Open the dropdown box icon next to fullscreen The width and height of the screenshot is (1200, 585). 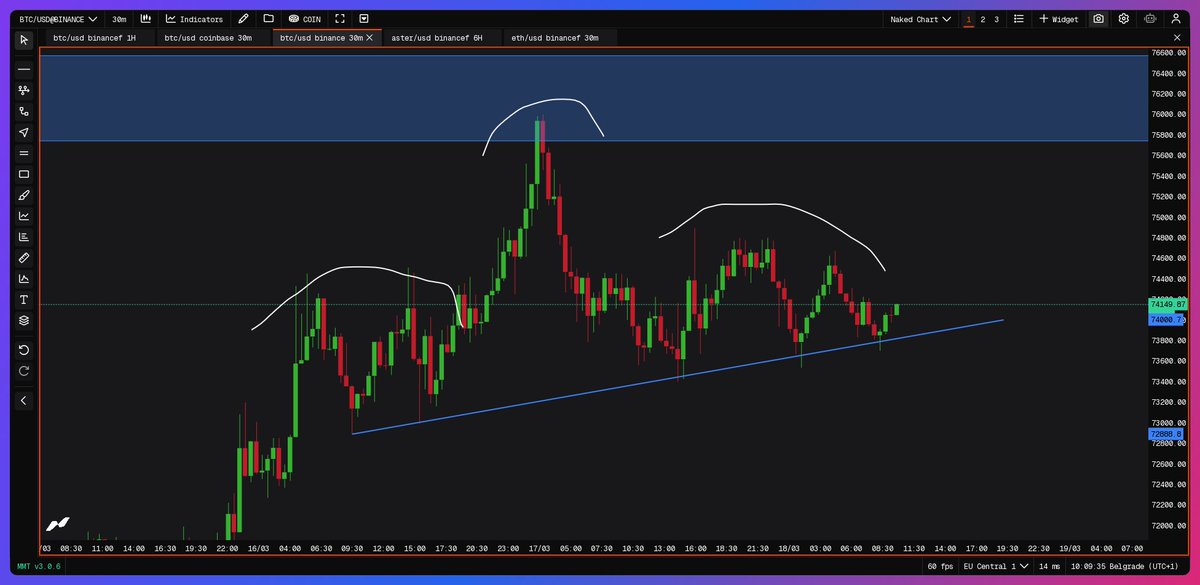(364, 18)
